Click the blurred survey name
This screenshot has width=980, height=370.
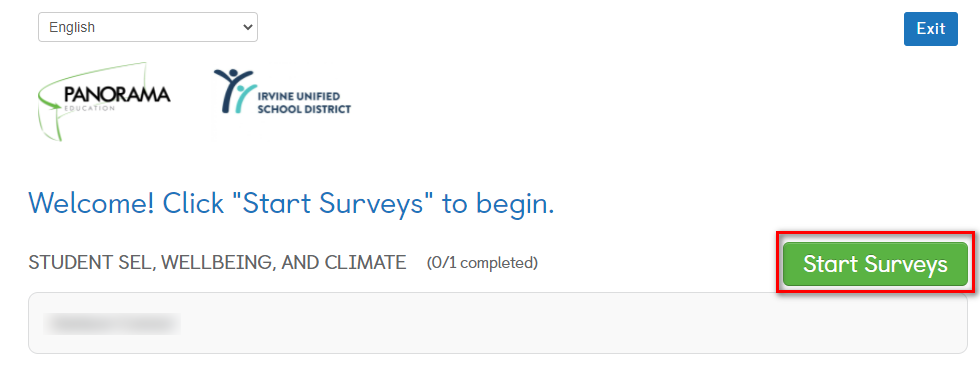click(x=112, y=323)
